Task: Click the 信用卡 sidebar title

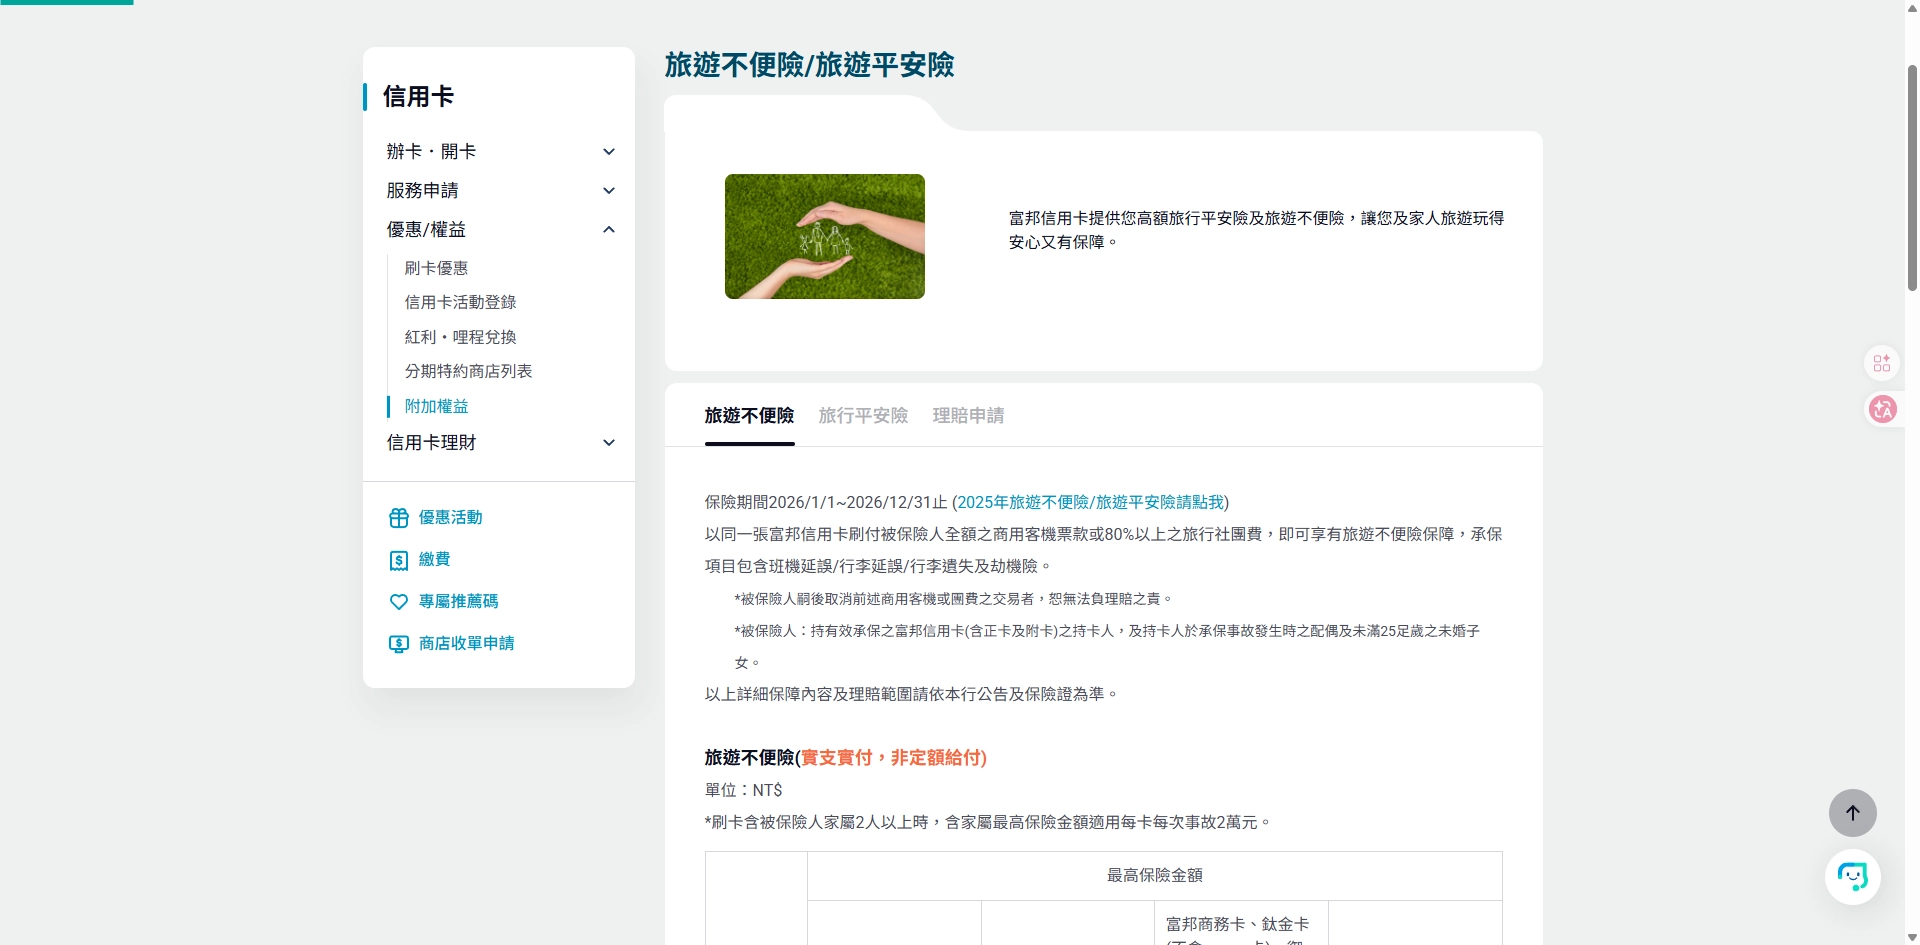Action: pyautogui.click(x=418, y=97)
